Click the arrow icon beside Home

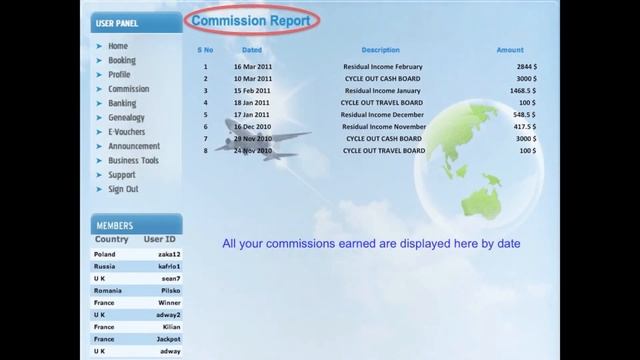[x=99, y=46]
